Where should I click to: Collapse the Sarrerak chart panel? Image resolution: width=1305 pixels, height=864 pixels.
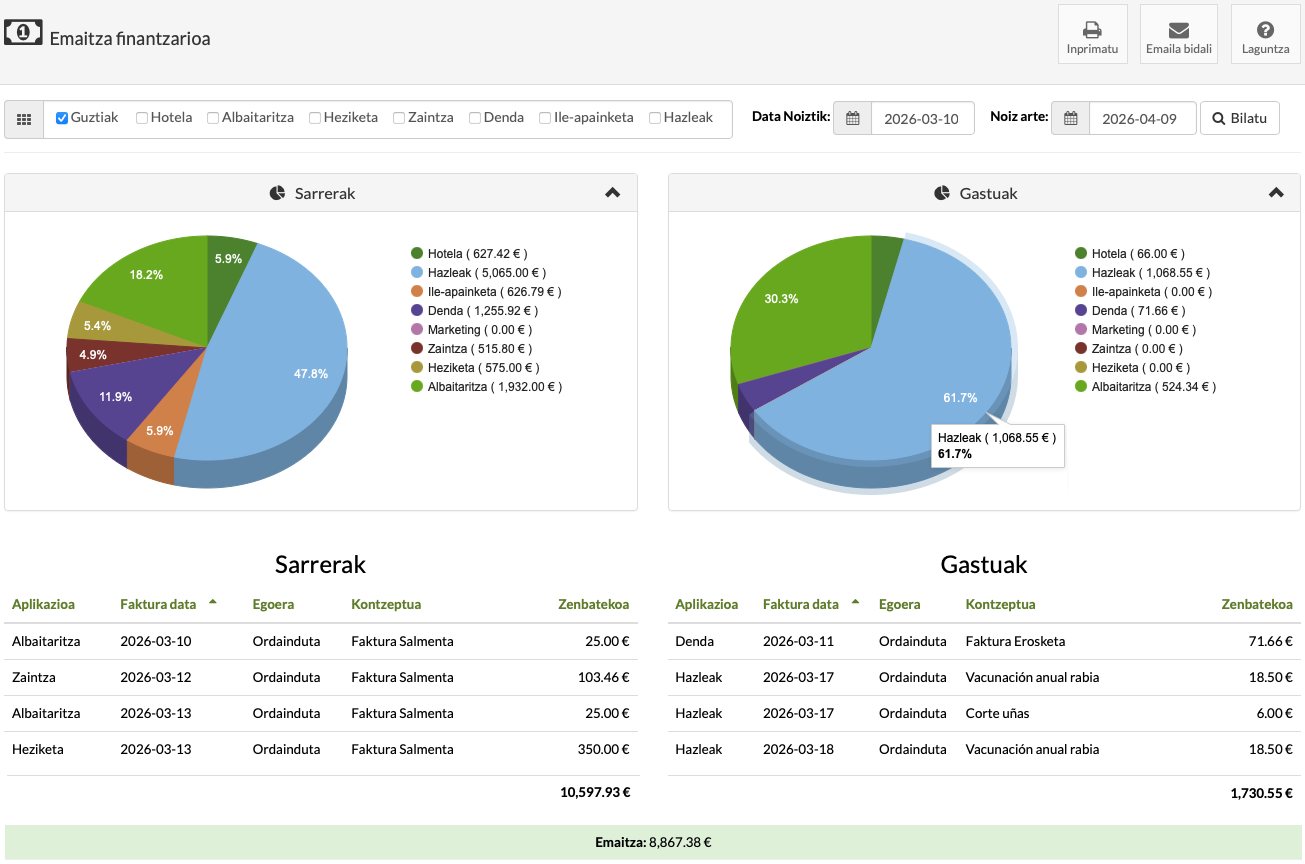coord(613,193)
